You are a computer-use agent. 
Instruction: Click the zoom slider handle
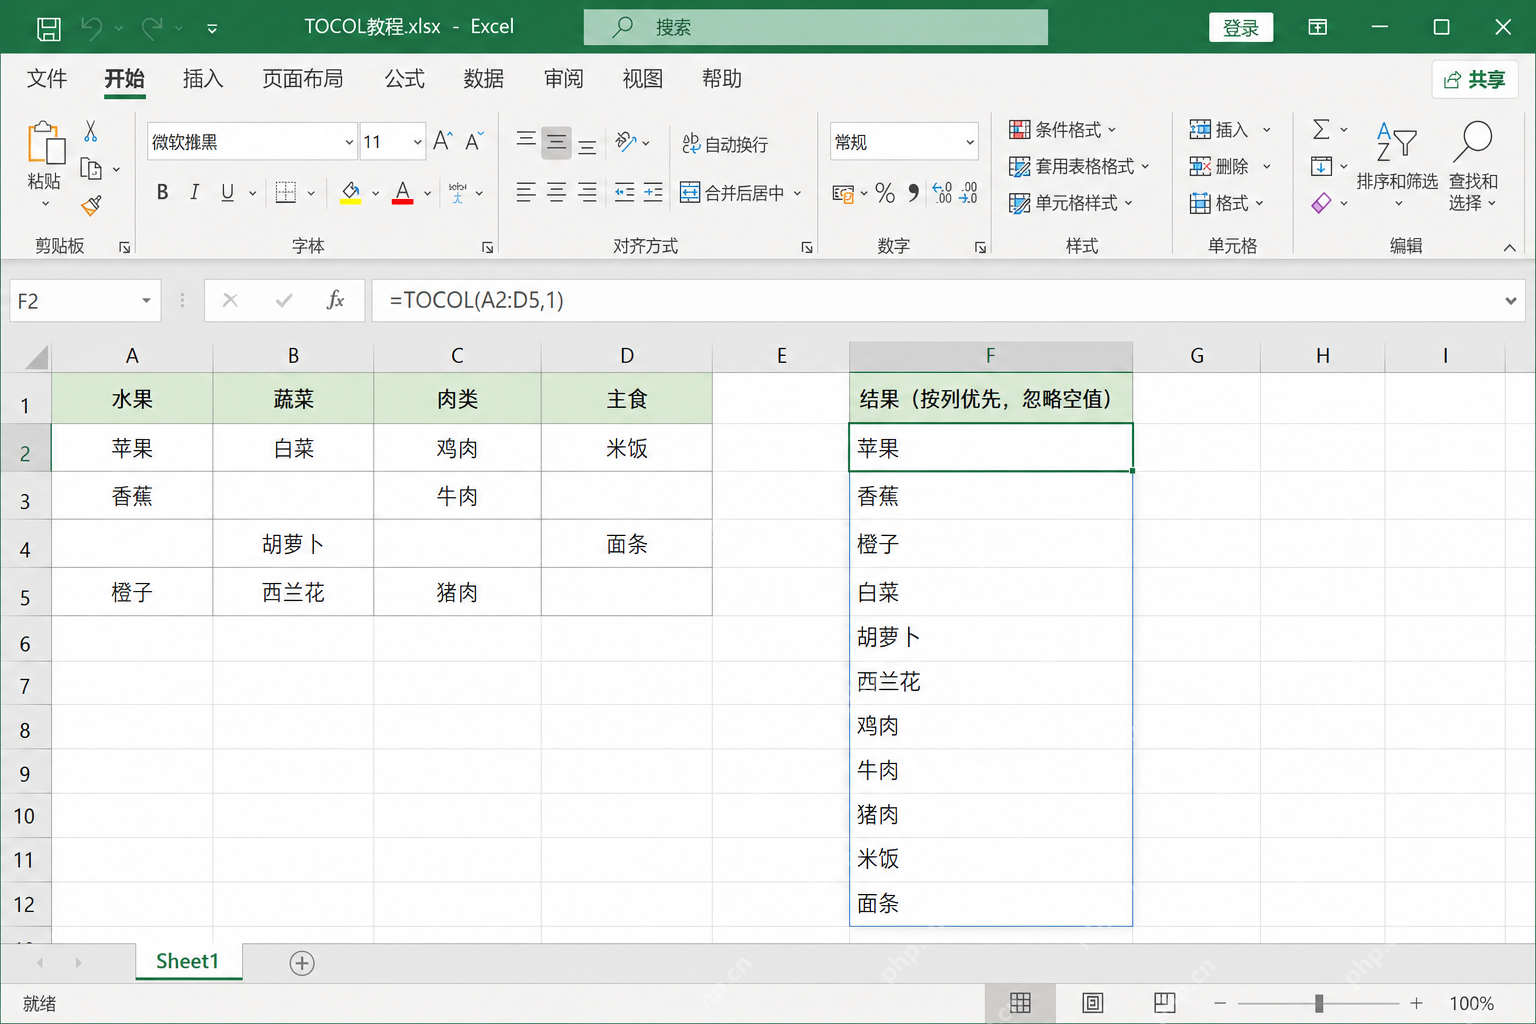(x=1319, y=1003)
